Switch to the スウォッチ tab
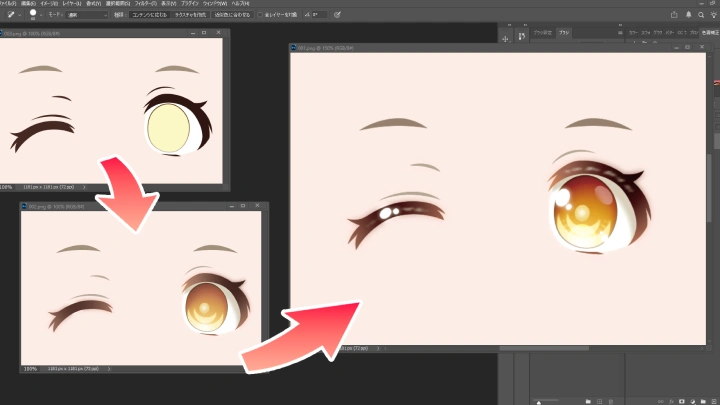 [646, 33]
